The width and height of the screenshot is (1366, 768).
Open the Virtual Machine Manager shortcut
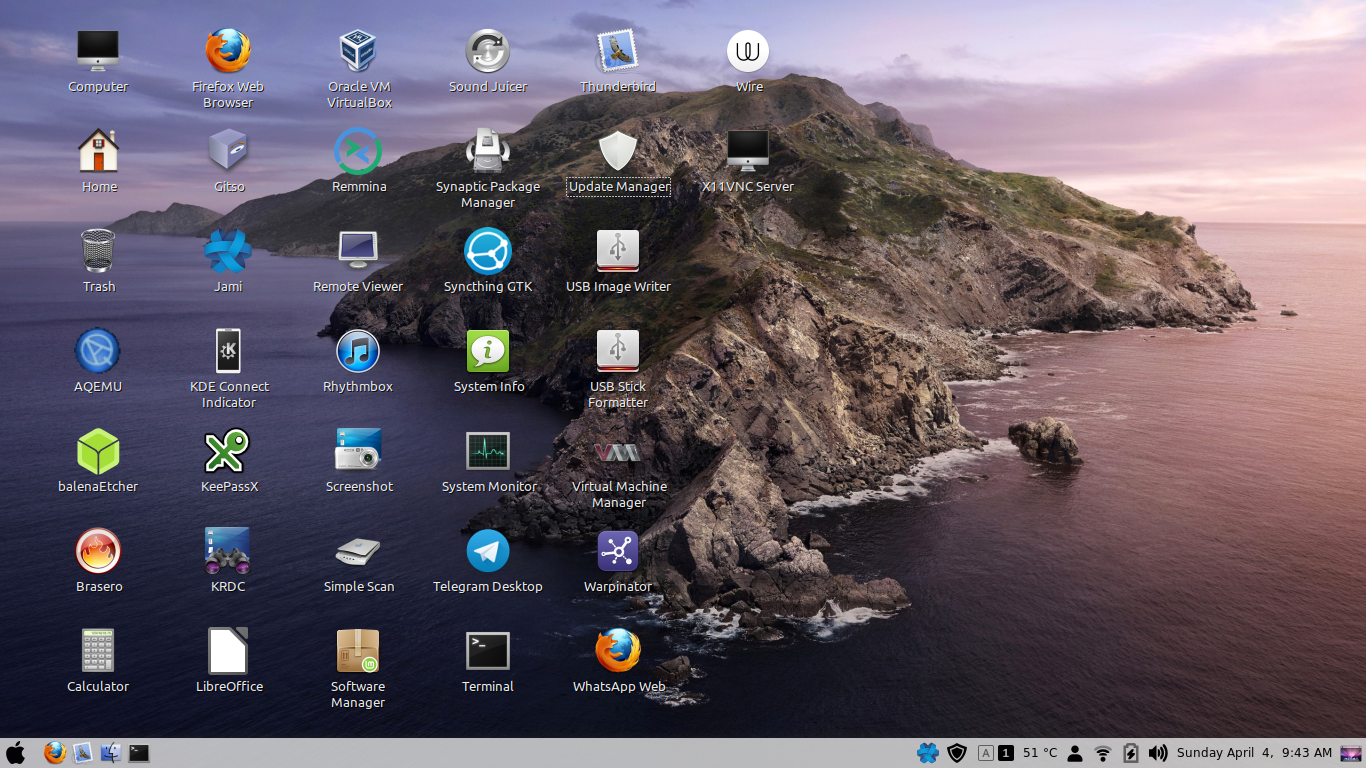[618, 452]
